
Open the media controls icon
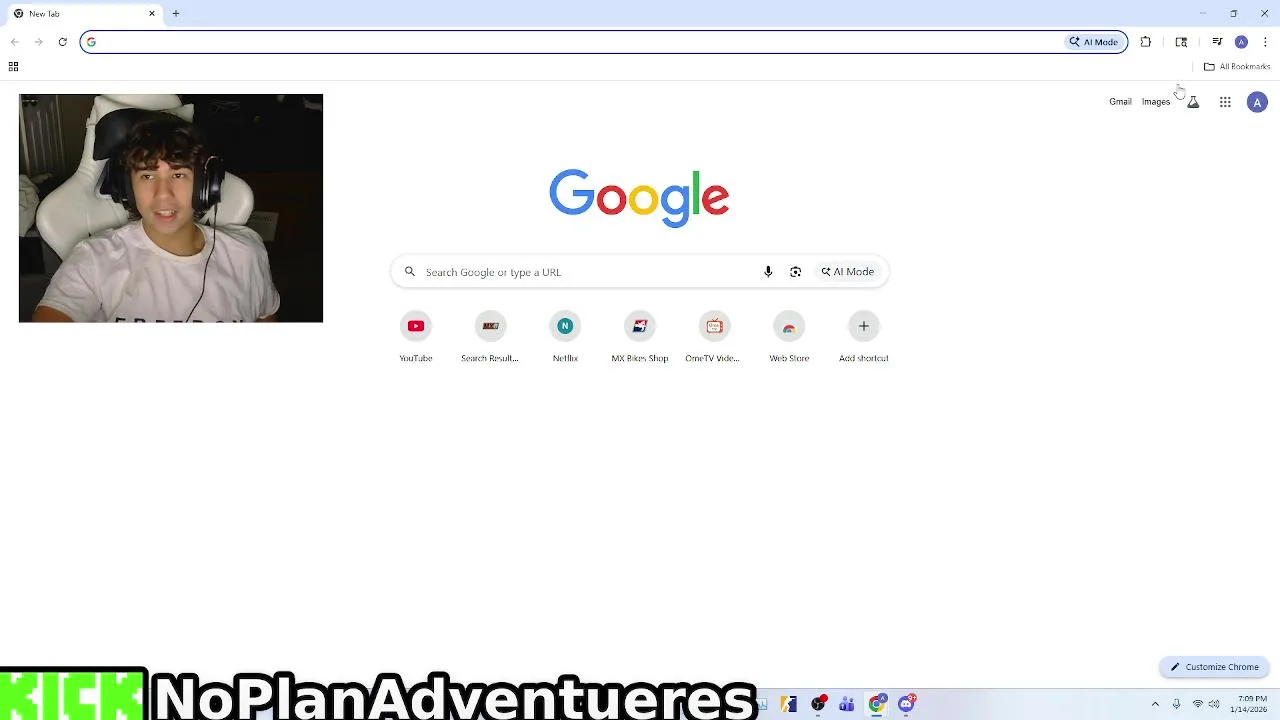[x=1217, y=42]
